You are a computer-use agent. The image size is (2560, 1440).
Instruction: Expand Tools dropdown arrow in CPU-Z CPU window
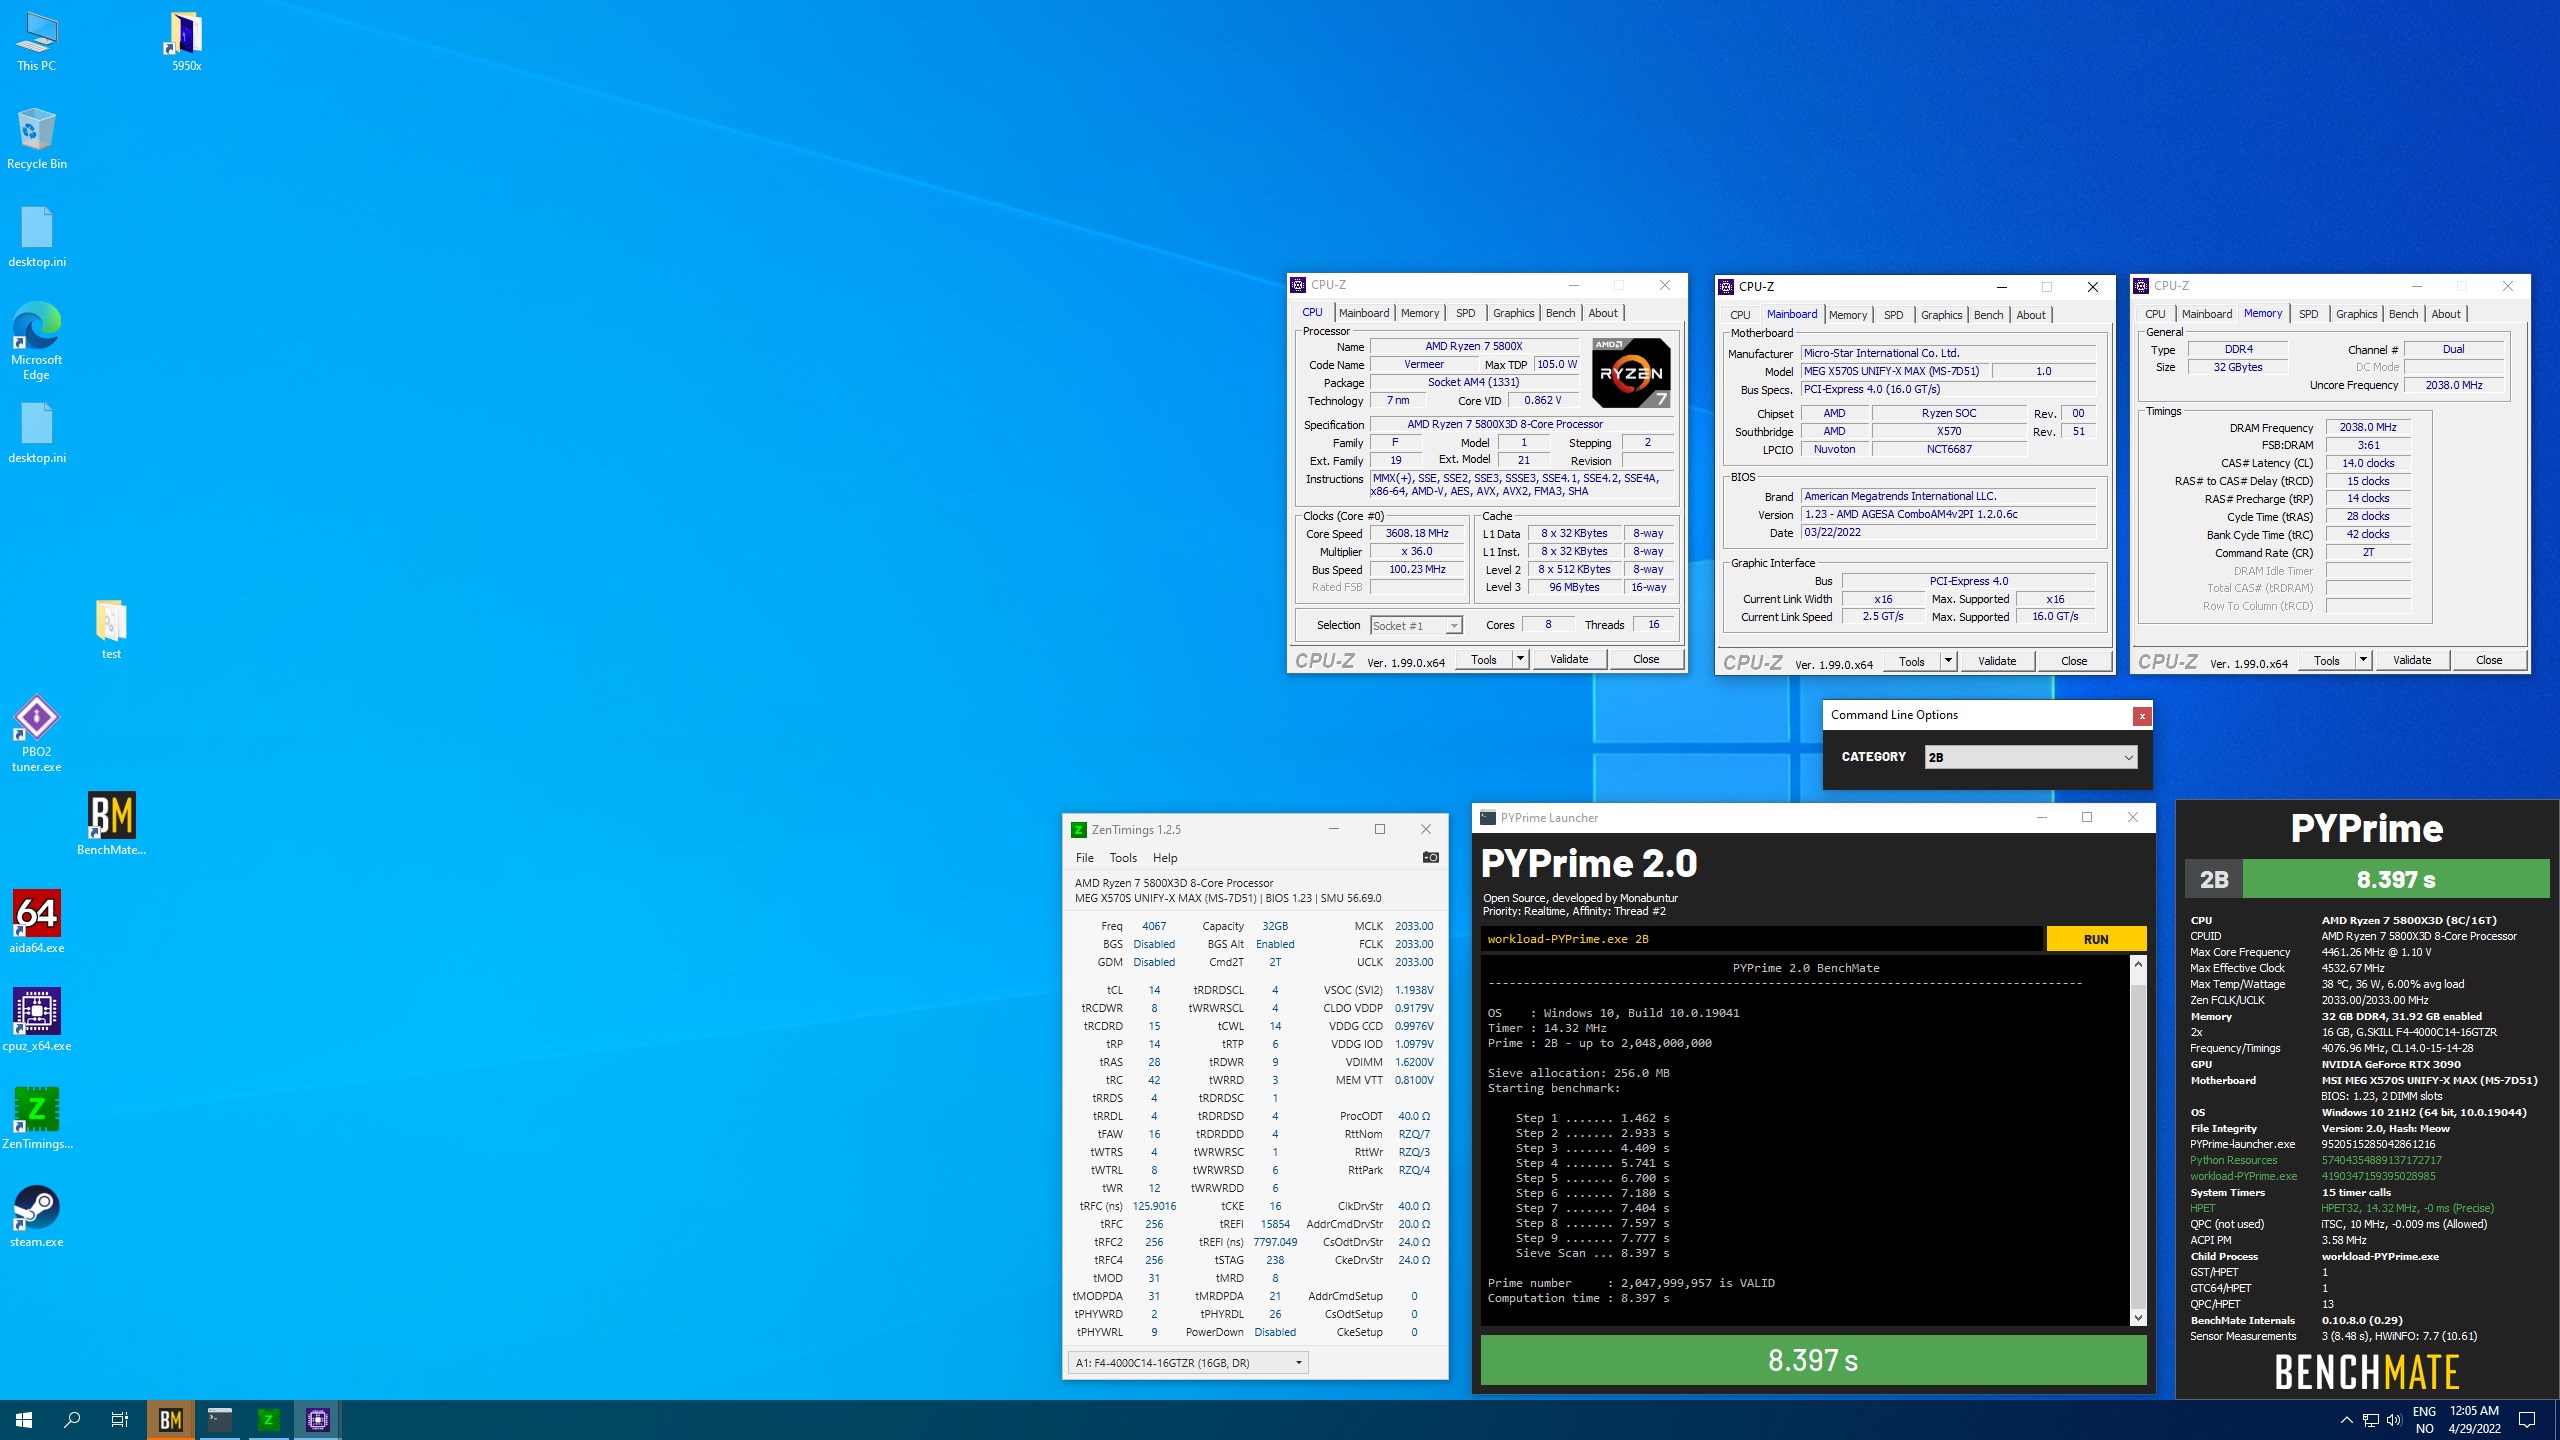1520,659
